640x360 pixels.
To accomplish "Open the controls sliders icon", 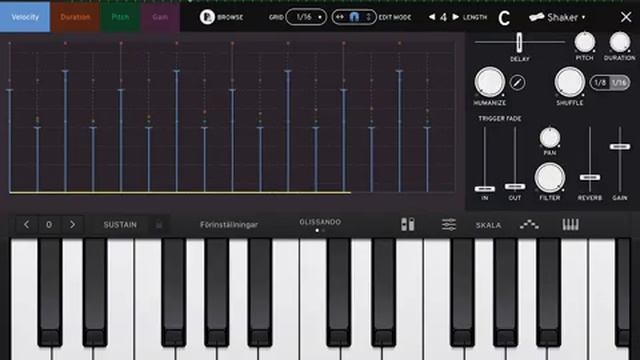I will (449, 224).
